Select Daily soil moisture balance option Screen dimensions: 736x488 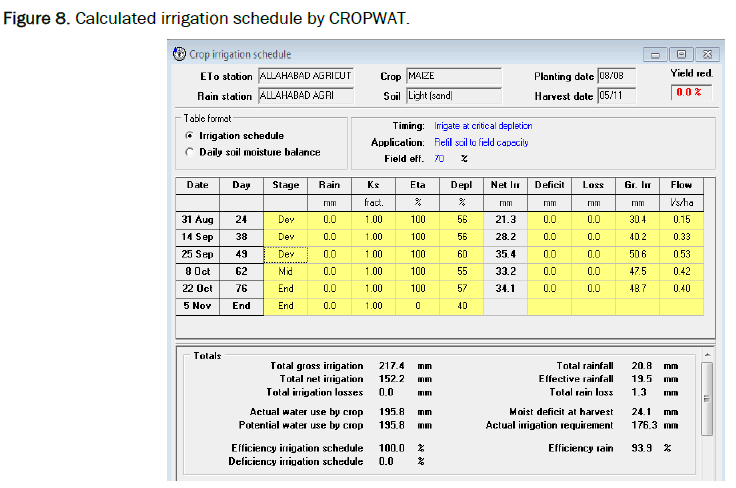189,152
